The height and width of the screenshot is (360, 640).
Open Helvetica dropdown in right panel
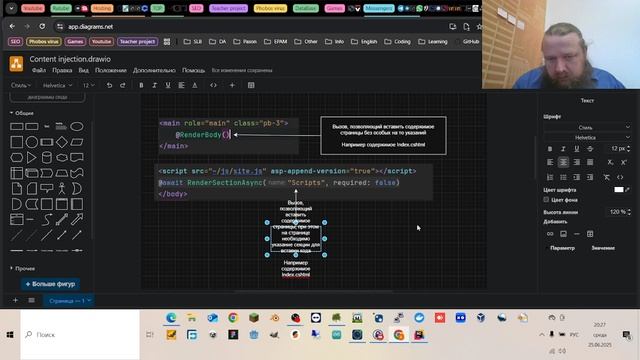pos(587,138)
